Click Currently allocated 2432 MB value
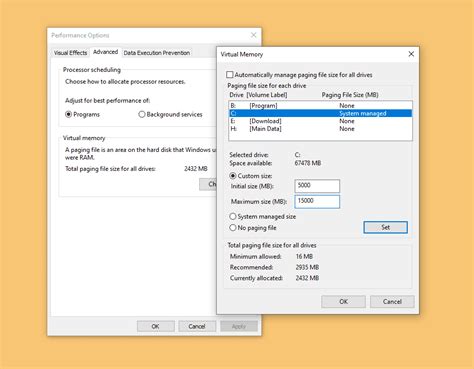The height and width of the screenshot is (369, 474). click(307, 278)
